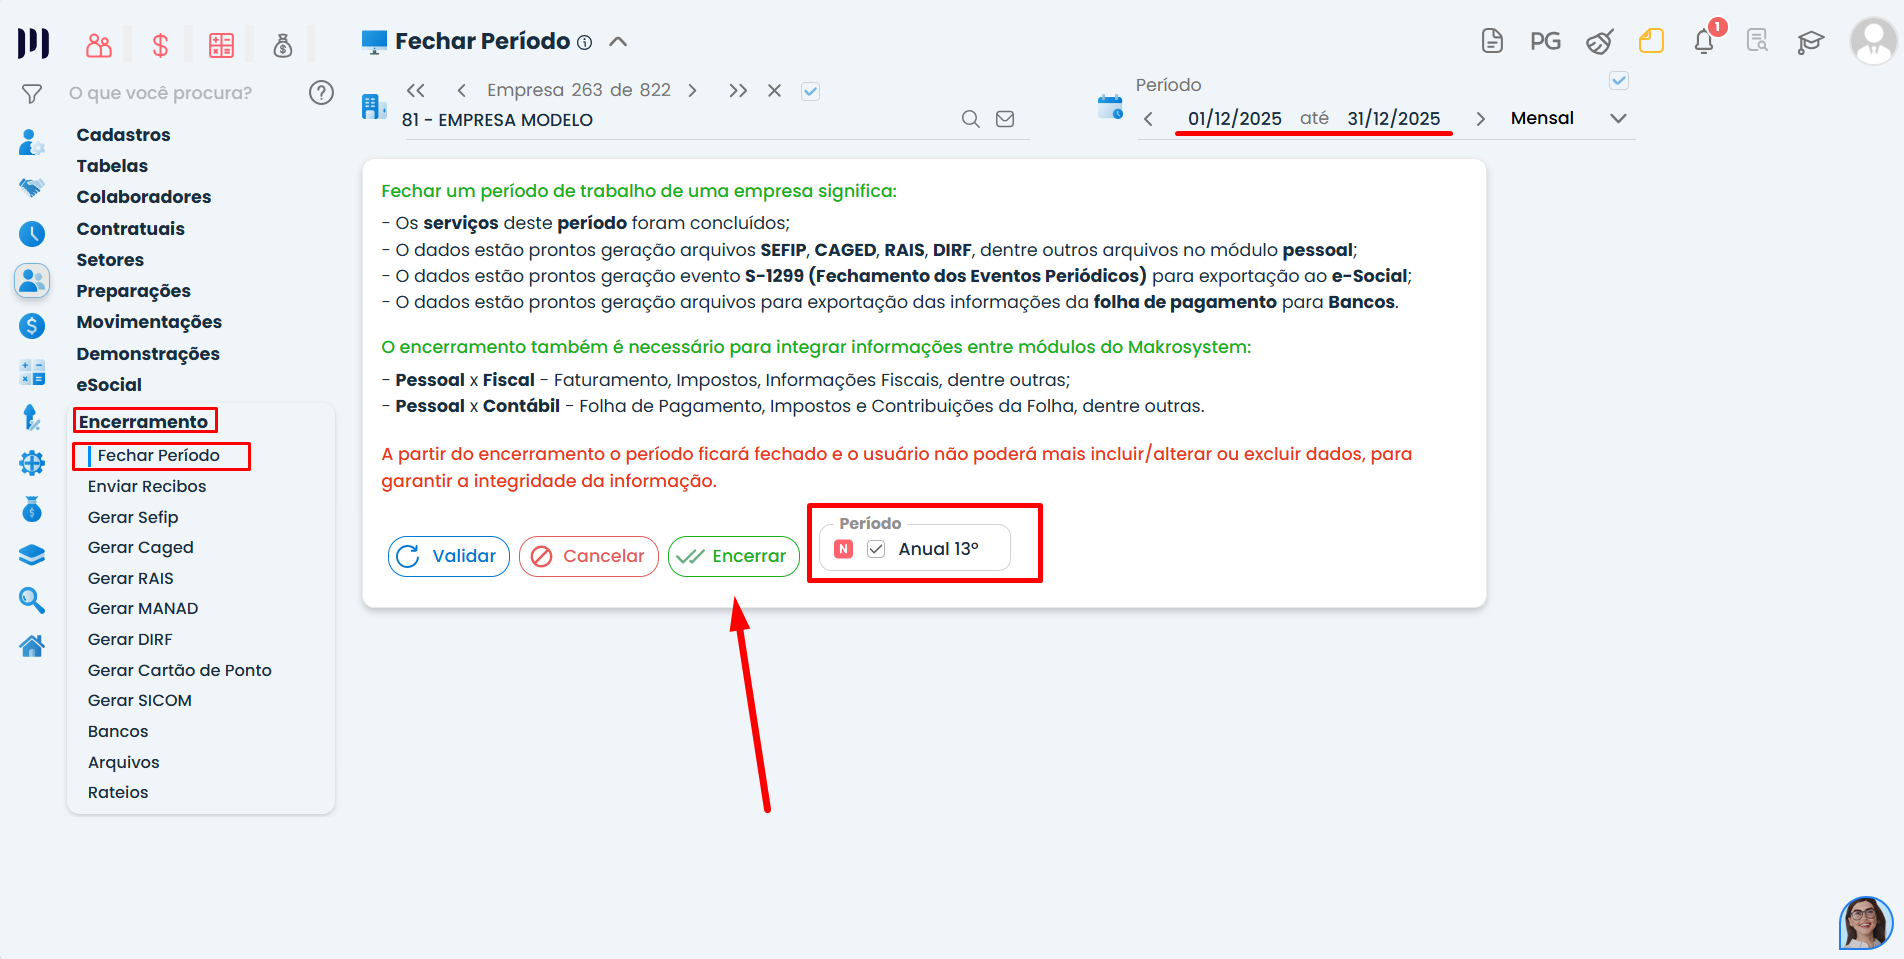Open the yellow sticky note icon
The image size is (1904, 959).
(1652, 41)
